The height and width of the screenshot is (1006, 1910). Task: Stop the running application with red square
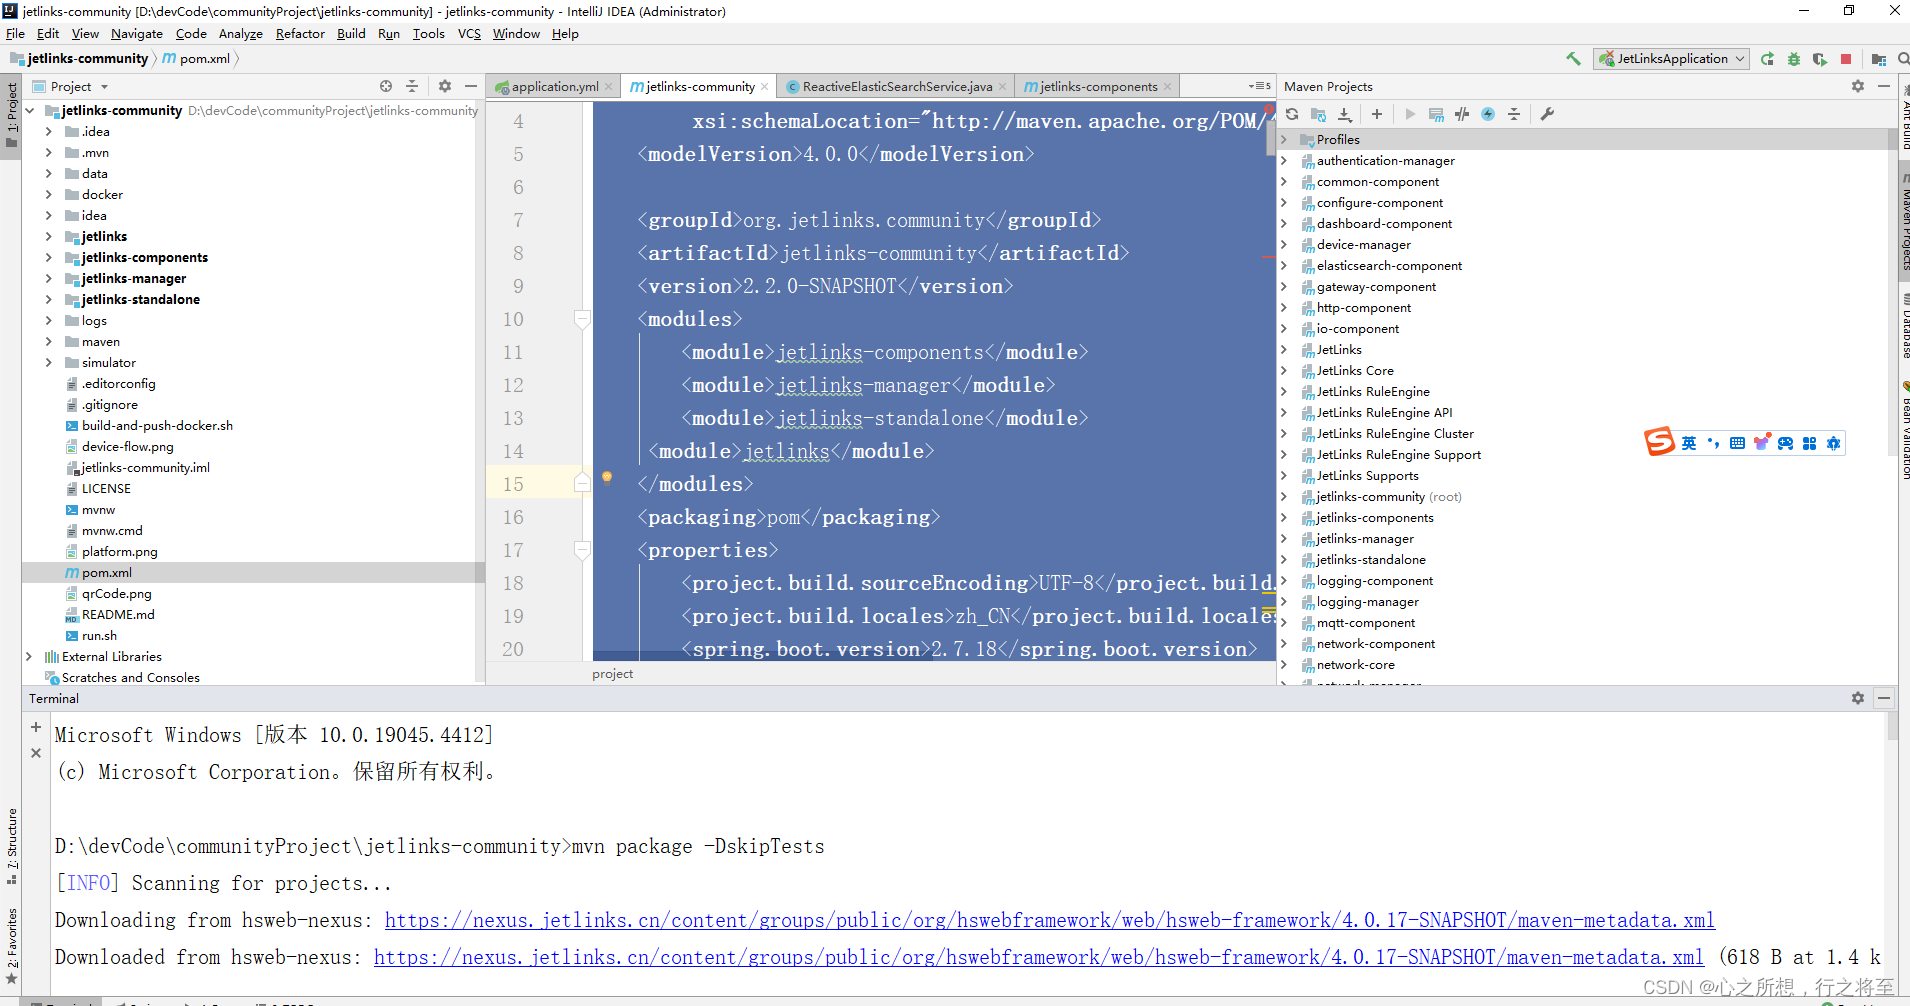pos(1846,59)
